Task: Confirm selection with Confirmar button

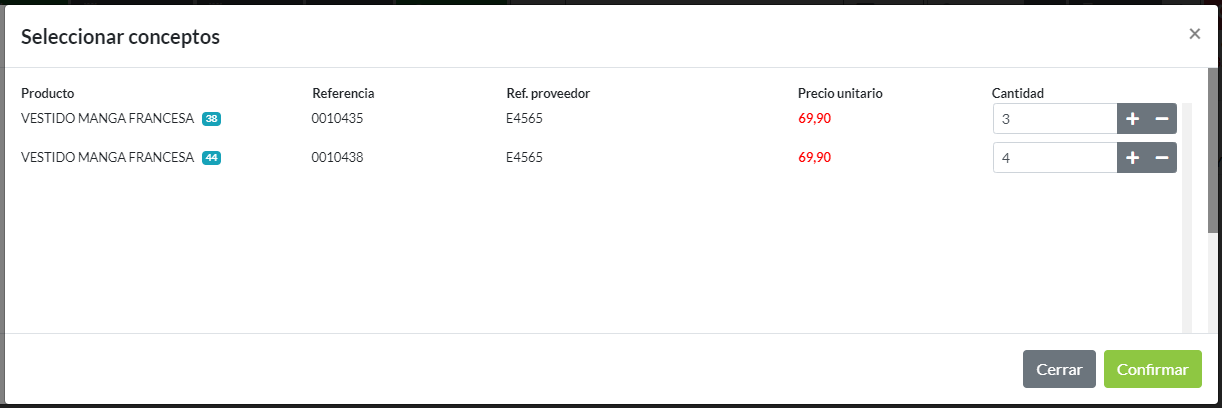Action: [x=1152, y=369]
